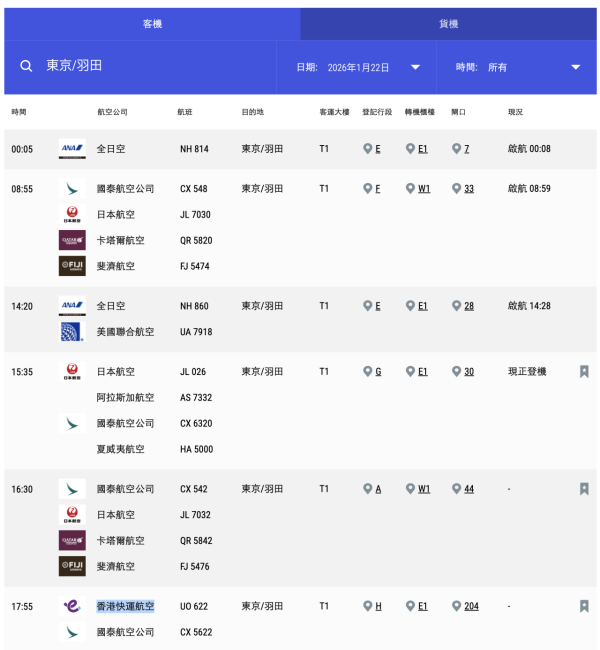Bookmark the 17:55 UO 622 flight
Image resolution: width=600 pixels, height=650 pixels.
[x=584, y=606]
